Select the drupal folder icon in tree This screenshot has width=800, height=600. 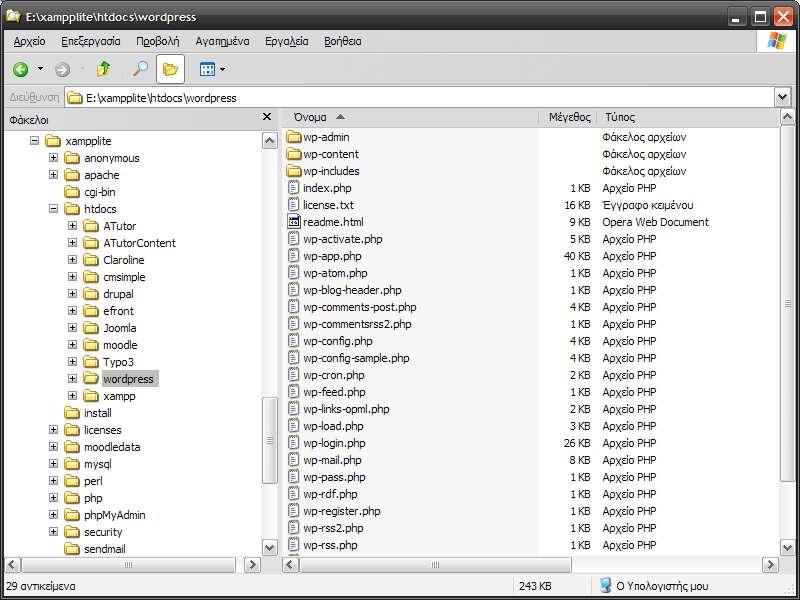tap(91, 294)
